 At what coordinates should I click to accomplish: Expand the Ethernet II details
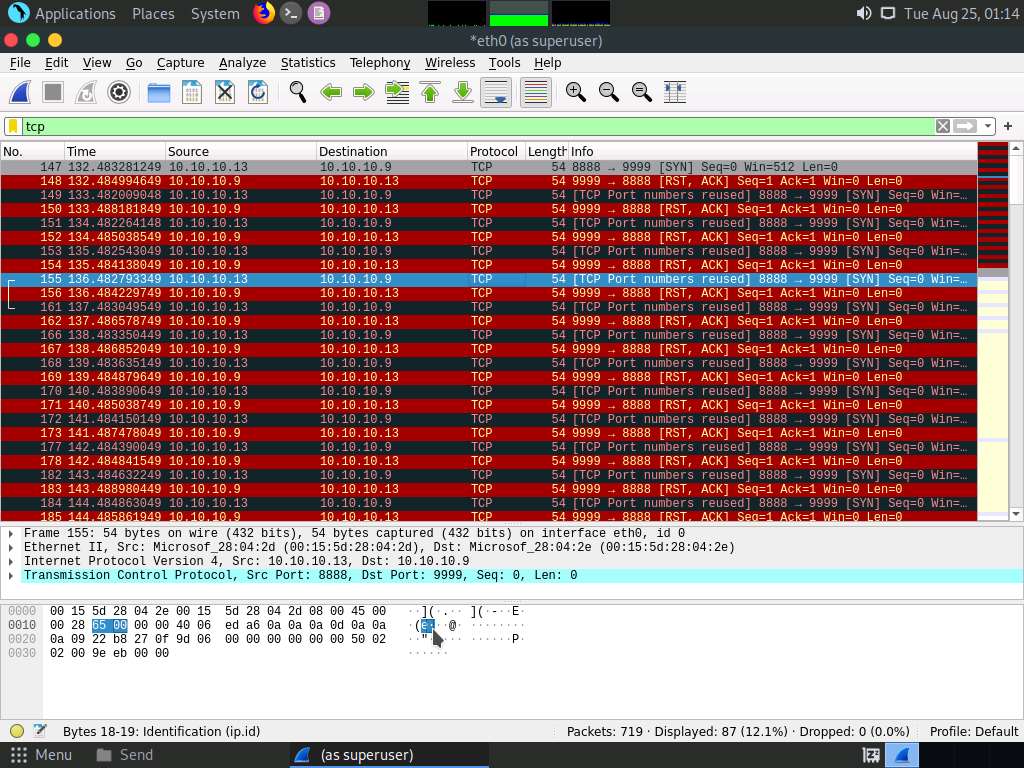(10, 547)
